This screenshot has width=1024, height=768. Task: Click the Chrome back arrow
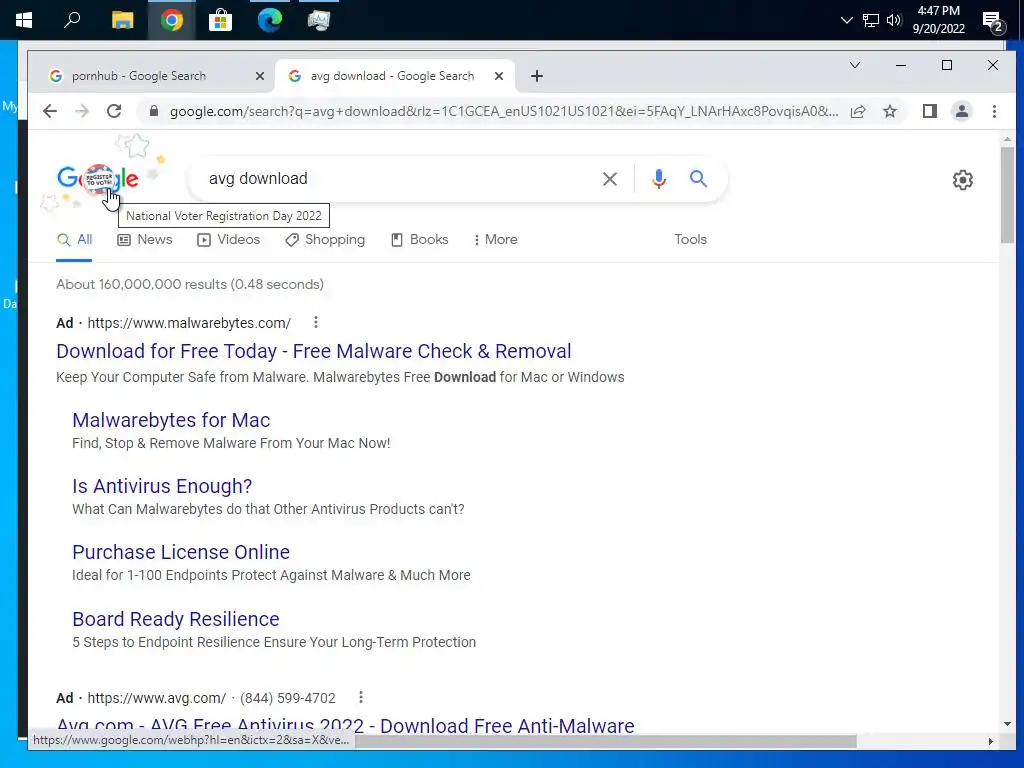pos(50,111)
